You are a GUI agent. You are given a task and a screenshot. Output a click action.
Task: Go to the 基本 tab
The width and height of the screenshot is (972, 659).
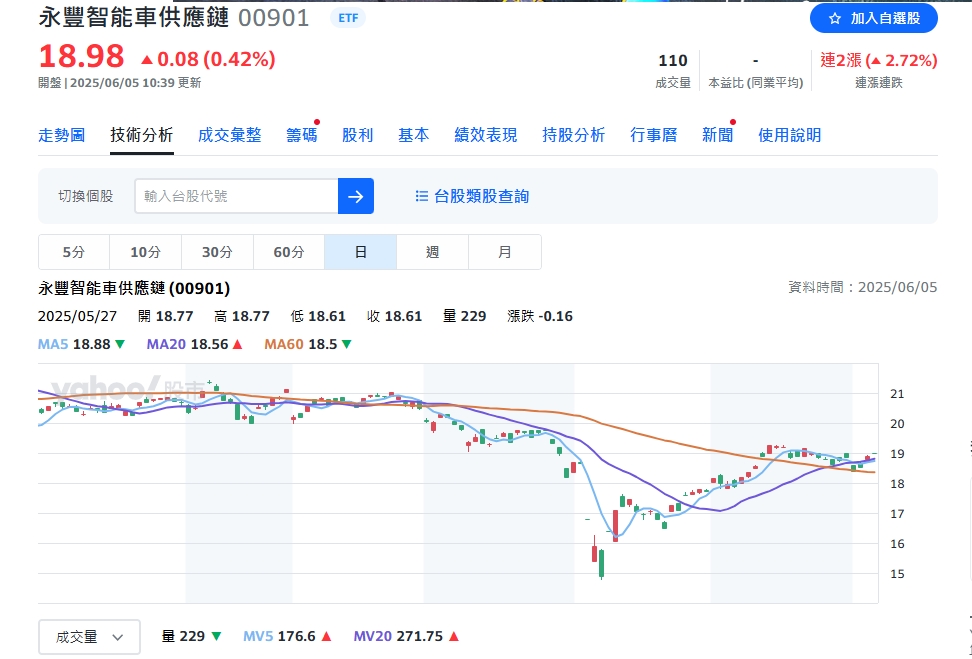click(x=413, y=135)
